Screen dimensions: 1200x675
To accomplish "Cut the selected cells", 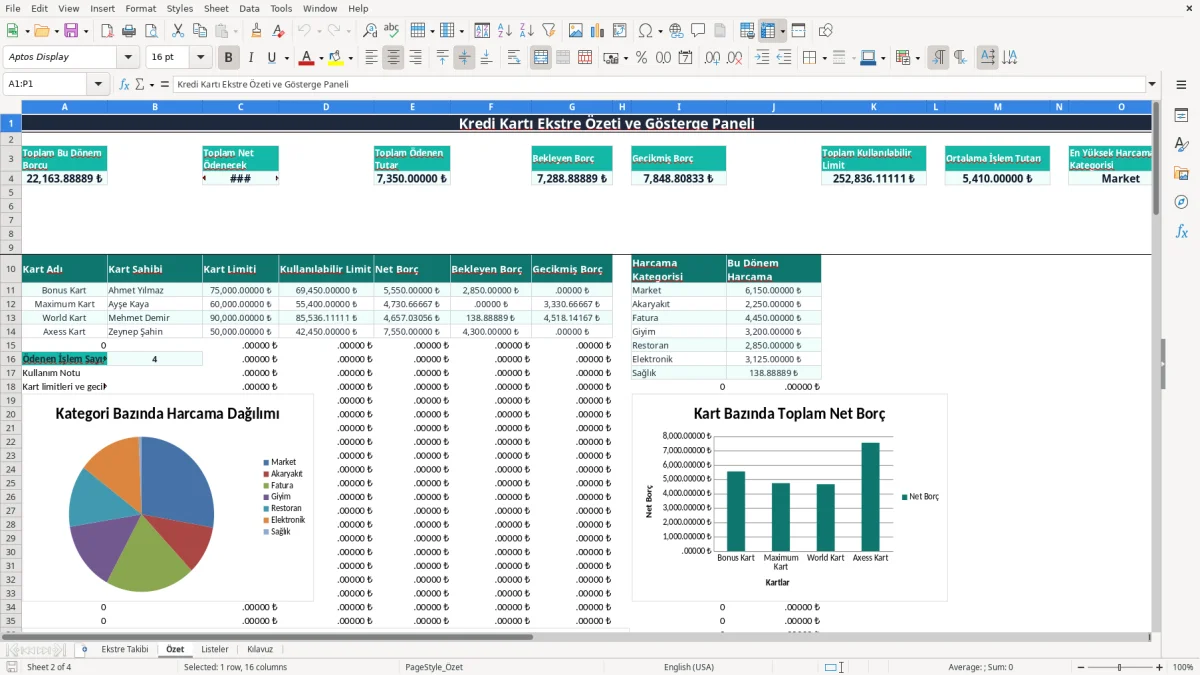I will (x=177, y=31).
